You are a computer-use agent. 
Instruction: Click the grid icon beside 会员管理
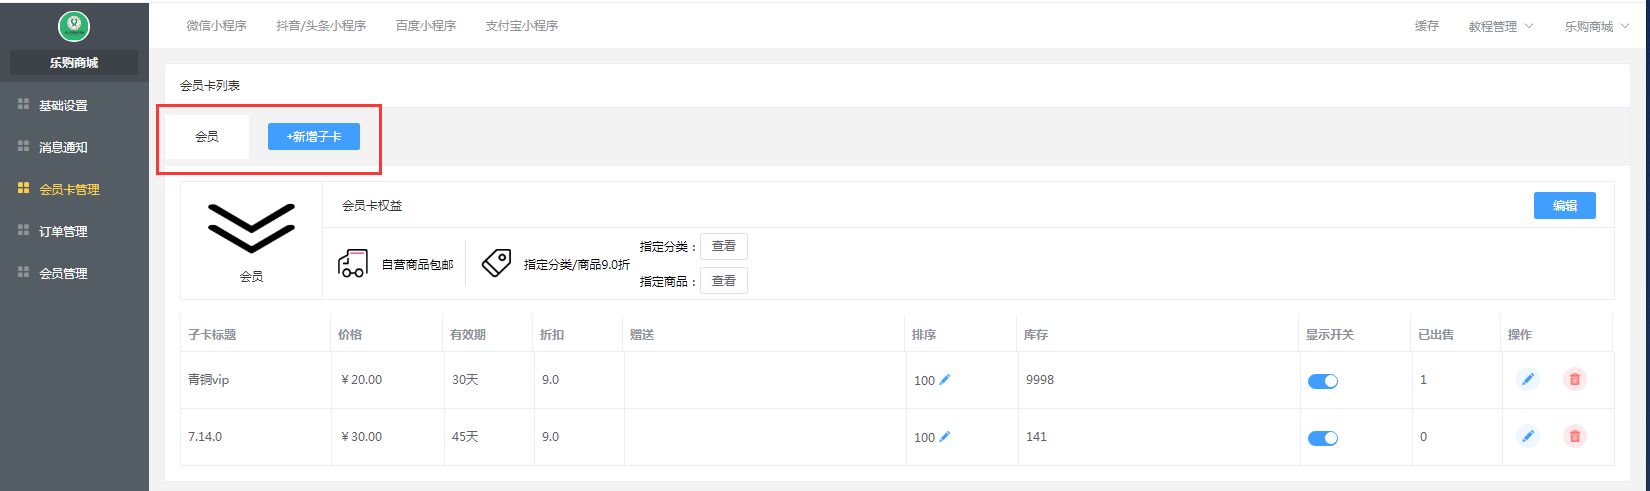coord(23,272)
